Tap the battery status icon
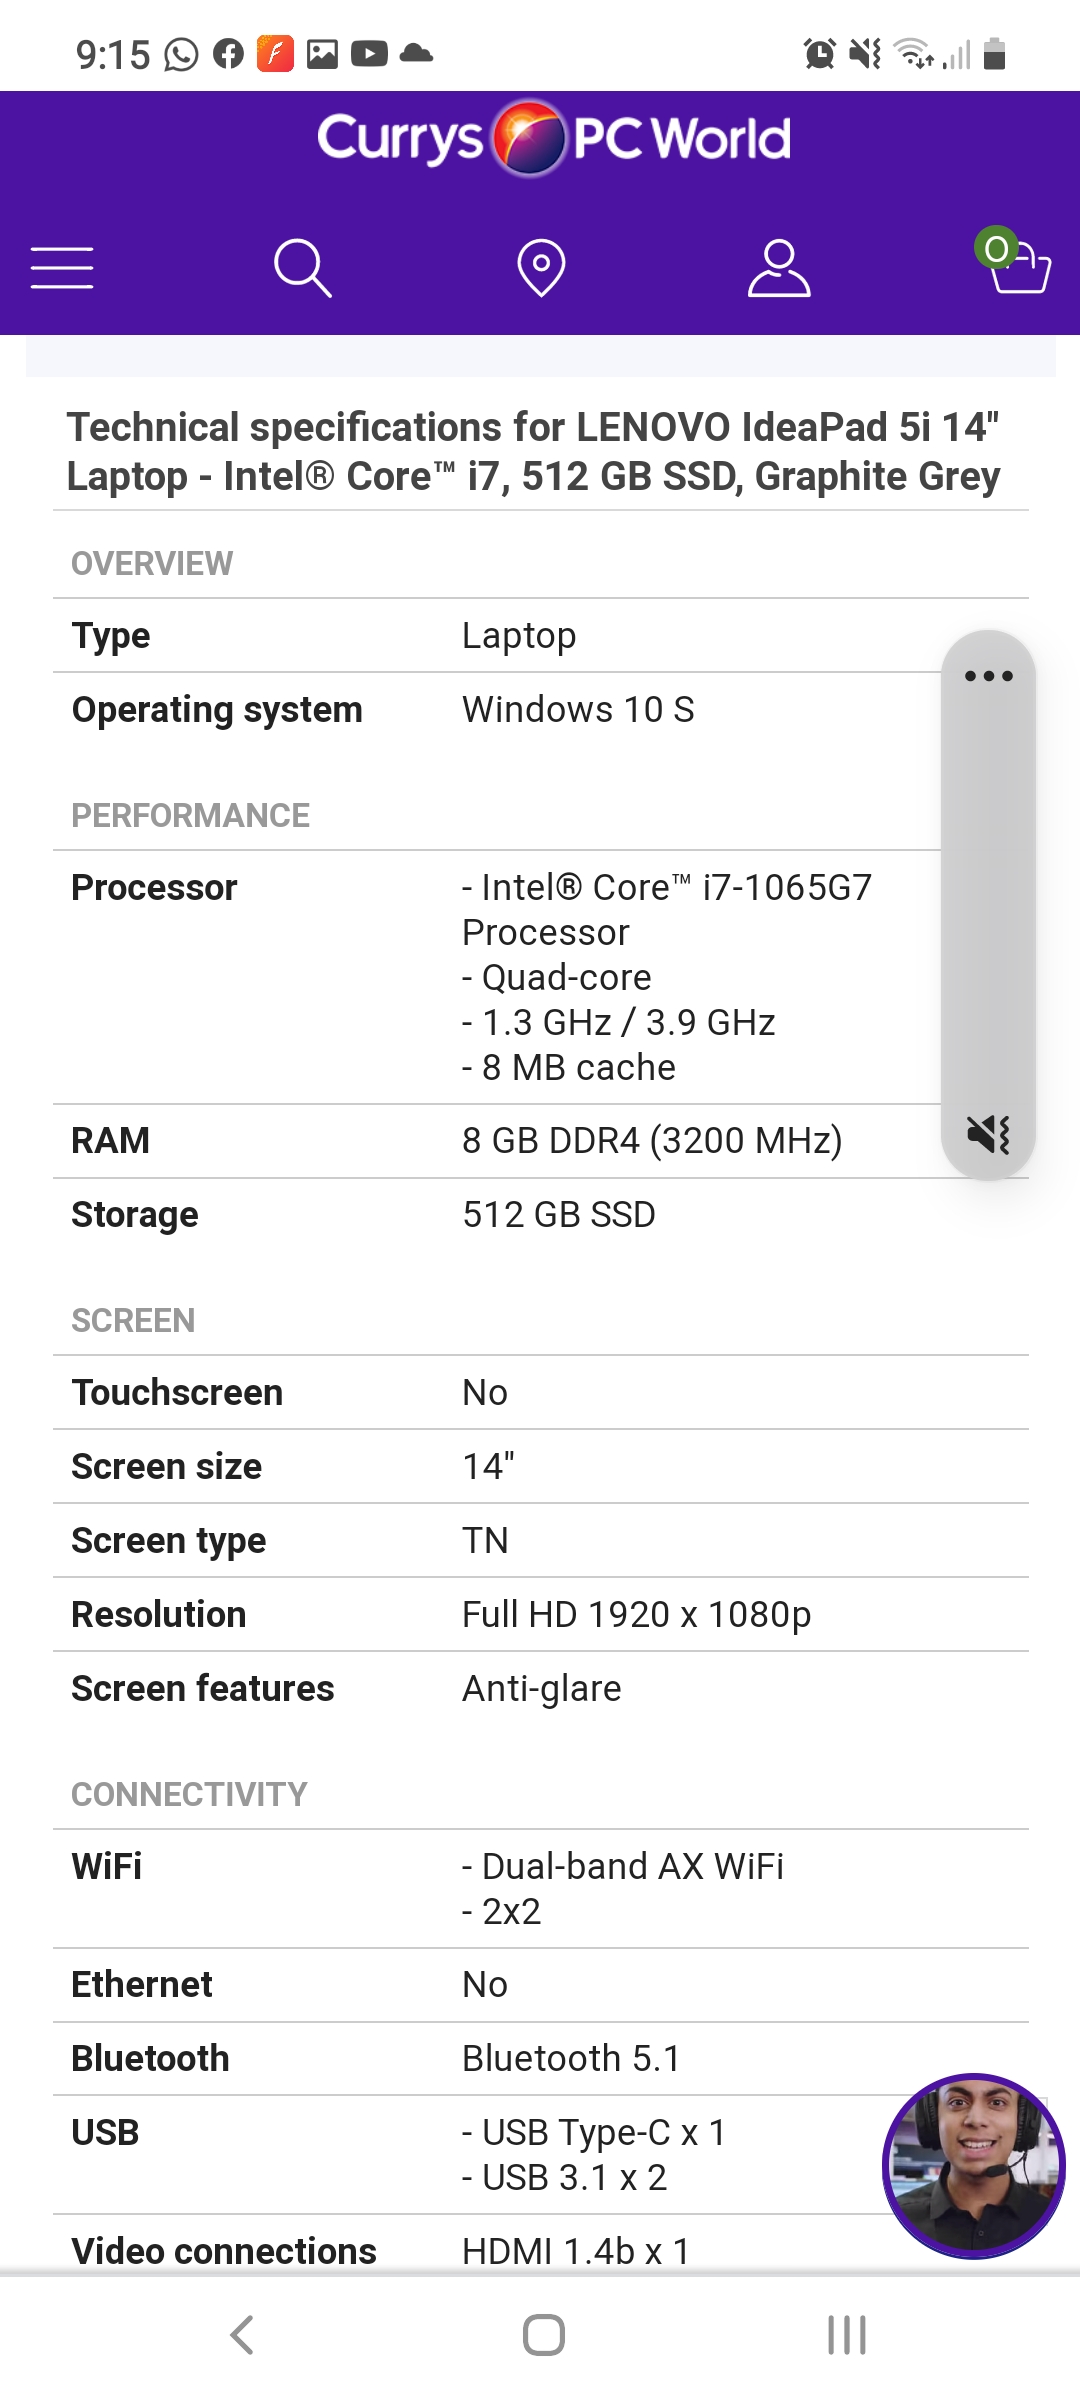Image resolution: width=1080 pixels, height=2400 pixels. pyautogui.click(x=994, y=54)
